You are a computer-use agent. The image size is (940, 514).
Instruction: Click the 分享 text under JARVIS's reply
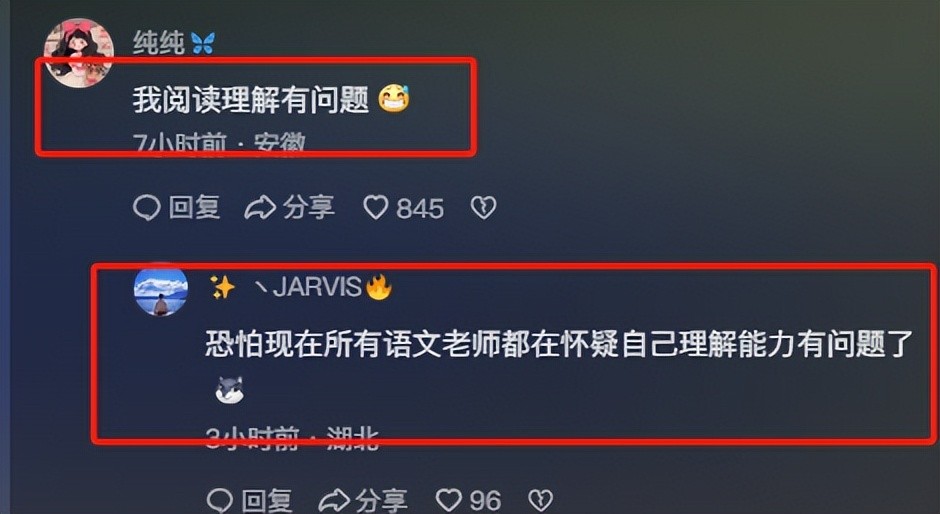(382, 500)
